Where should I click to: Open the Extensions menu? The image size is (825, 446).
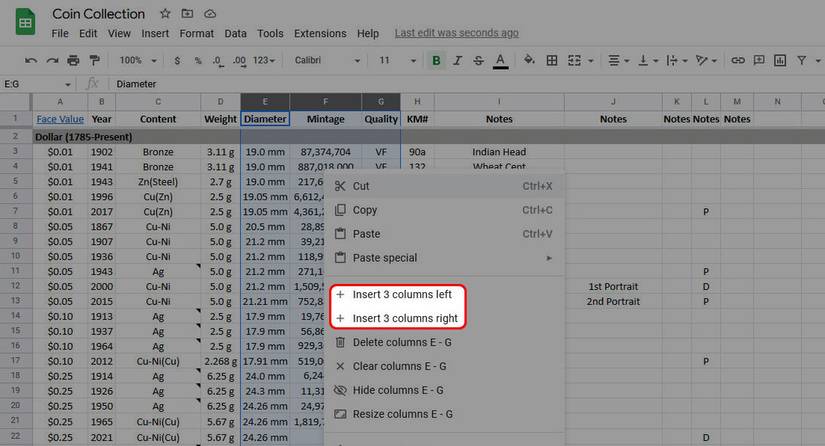pos(320,33)
